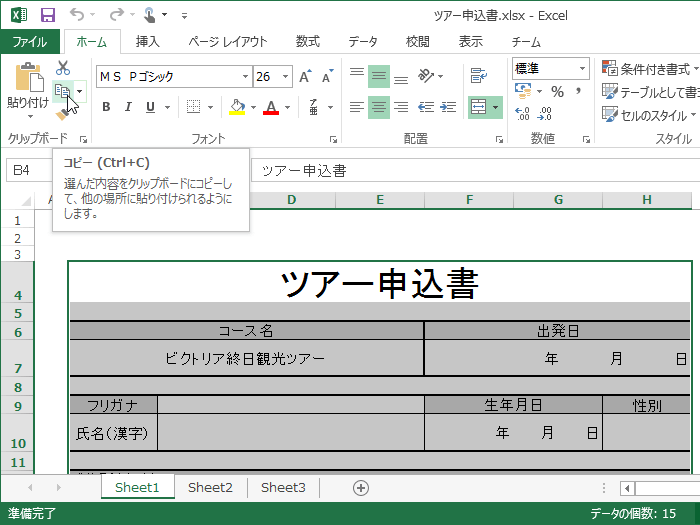Customize quick access toolbar dropdown
The image size is (700, 525).
pyautogui.click(x=184, y=16)
